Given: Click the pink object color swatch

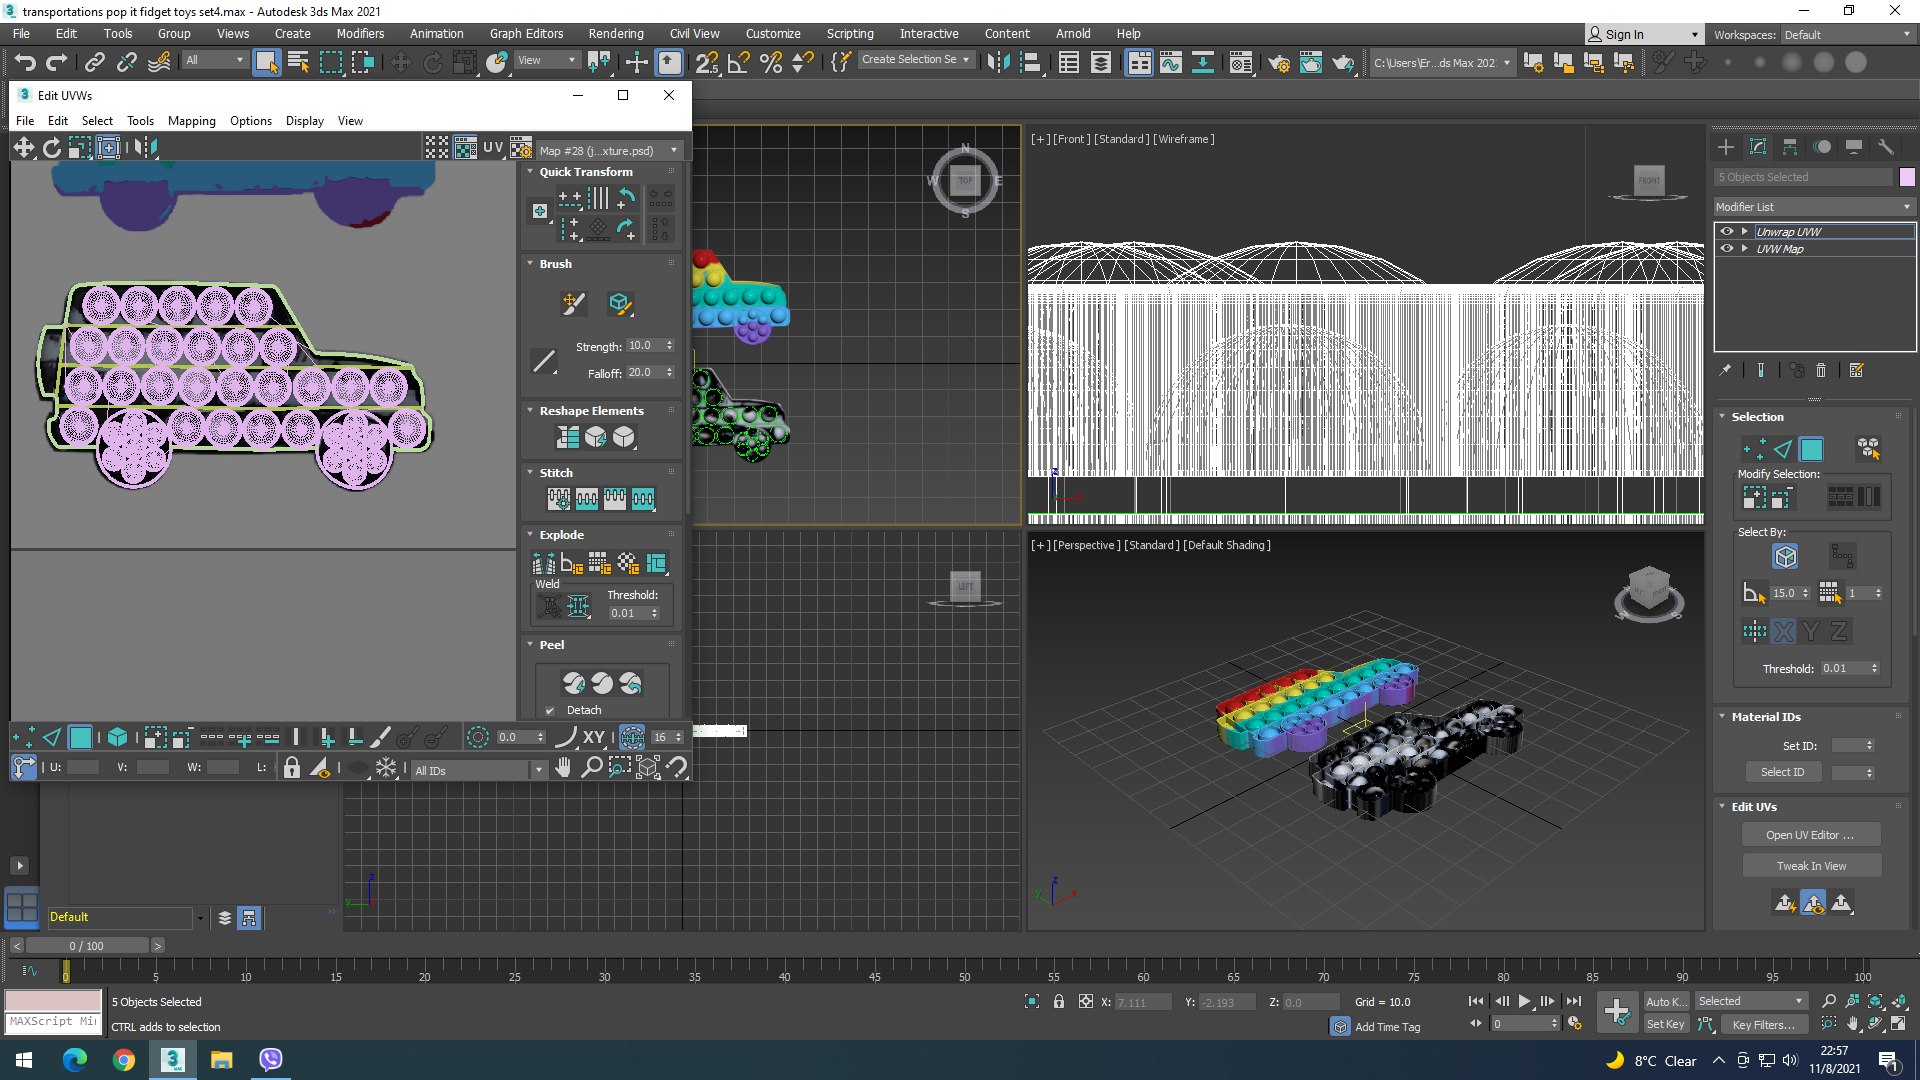Looking at the screenshot, I should click(1906, 177).
